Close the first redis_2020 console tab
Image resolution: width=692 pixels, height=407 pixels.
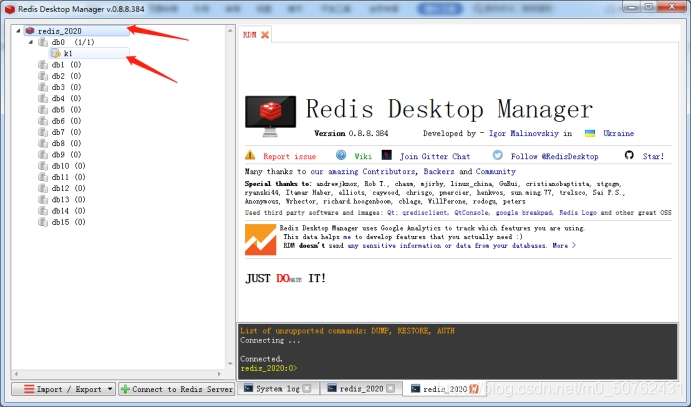(391, 388)
